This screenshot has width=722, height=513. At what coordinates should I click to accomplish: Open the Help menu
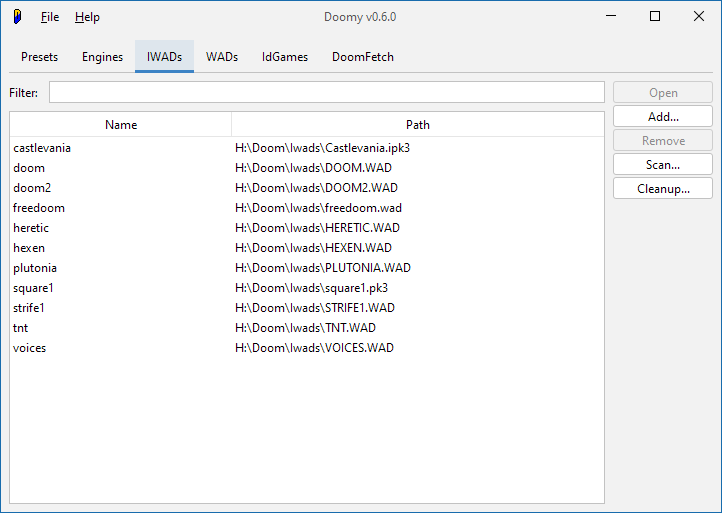tap(87, 17)
